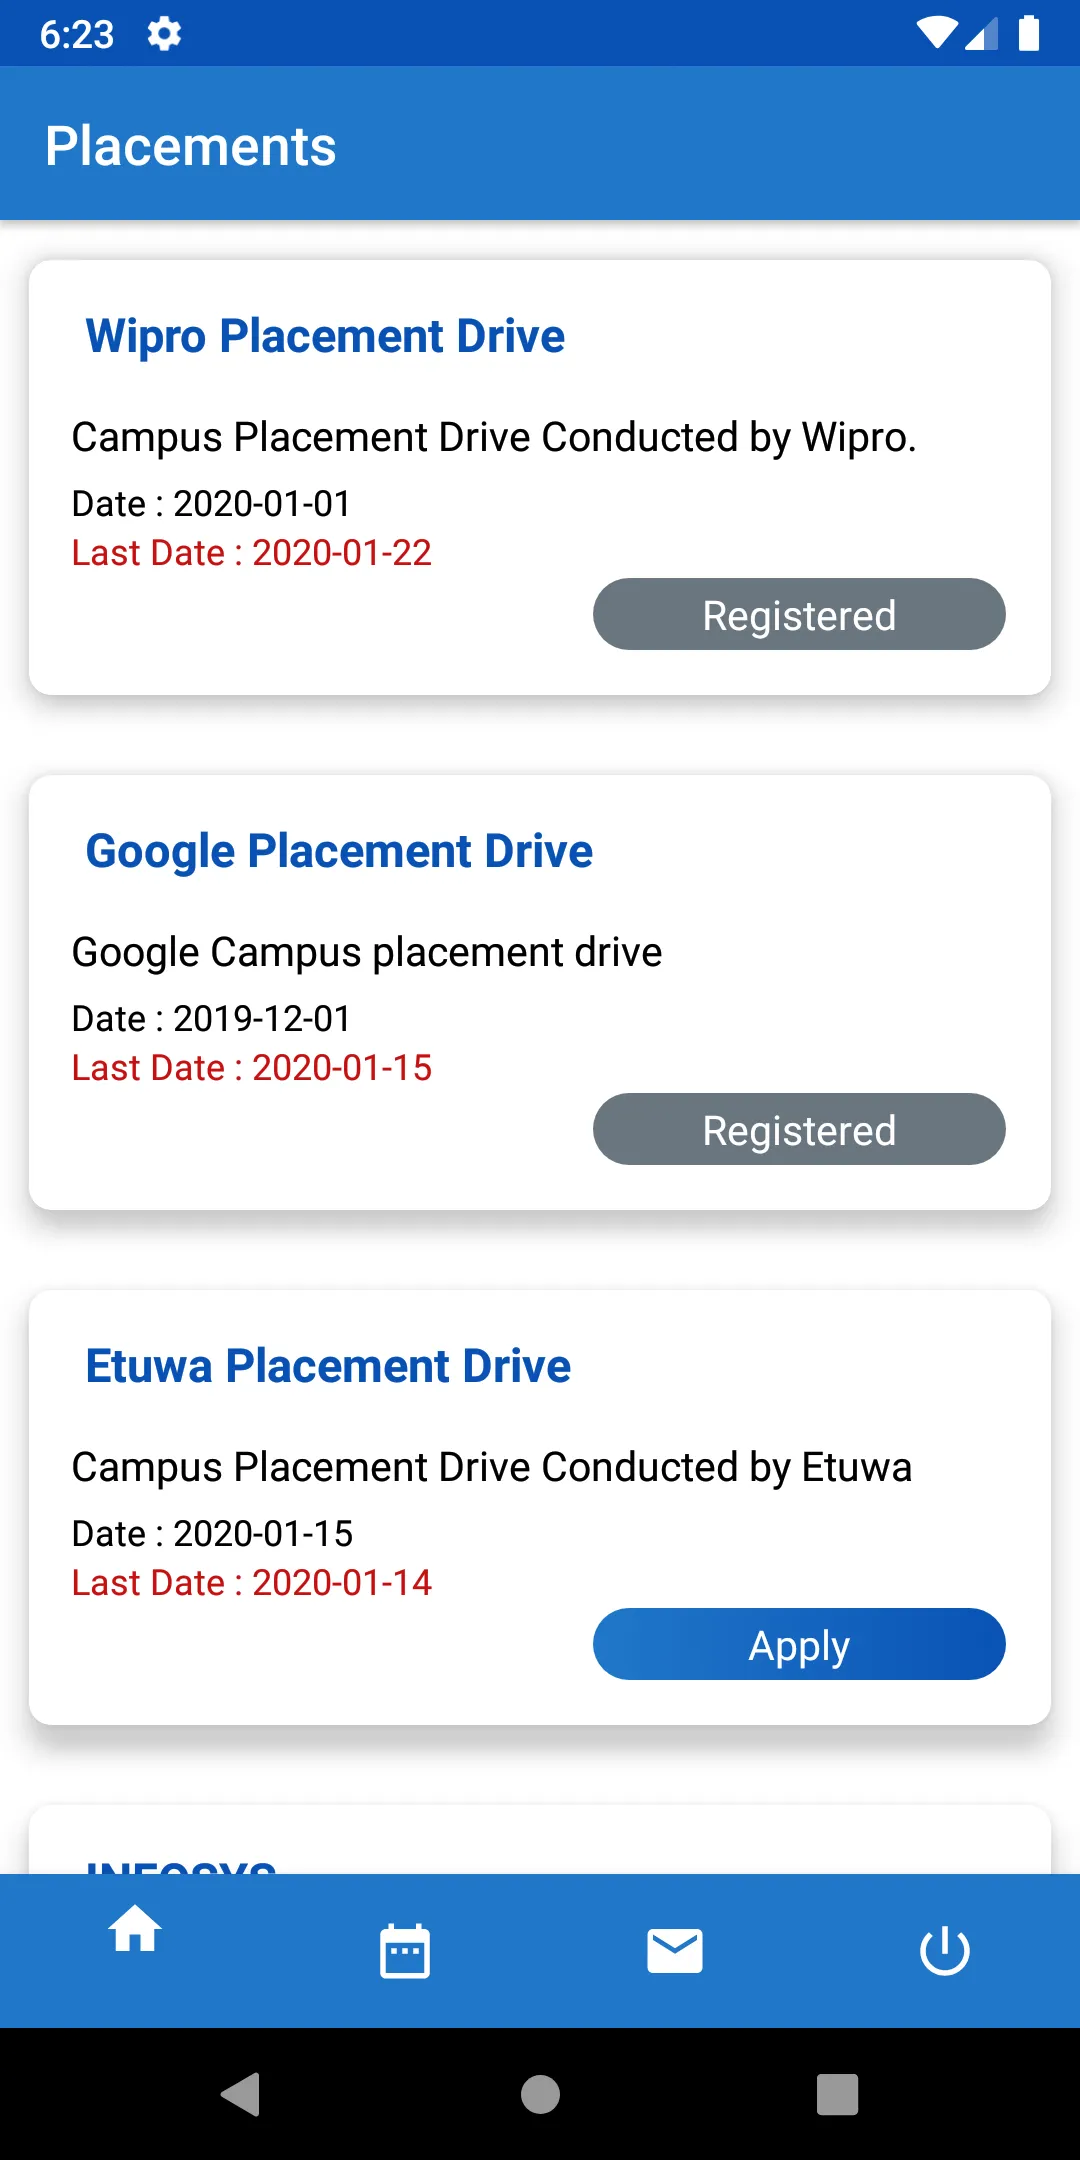
Task: Open the Wipro Placement Drive title
Action: coord(325,336)
